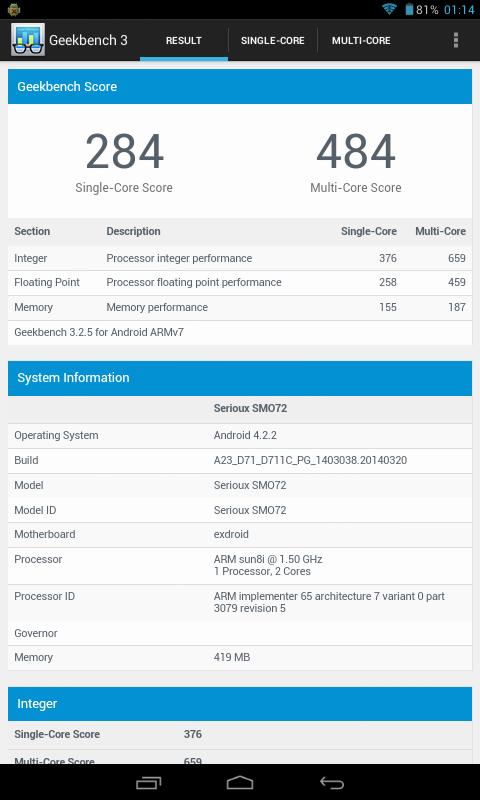Tap Integer in the score table's Section column
Viewport: 480px width, 800px height.
tap(31, 258)
